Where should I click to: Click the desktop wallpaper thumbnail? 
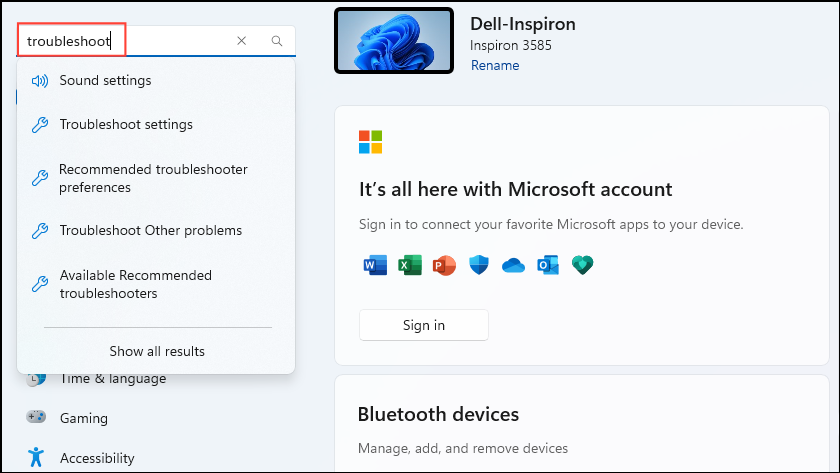click(394, 41)
